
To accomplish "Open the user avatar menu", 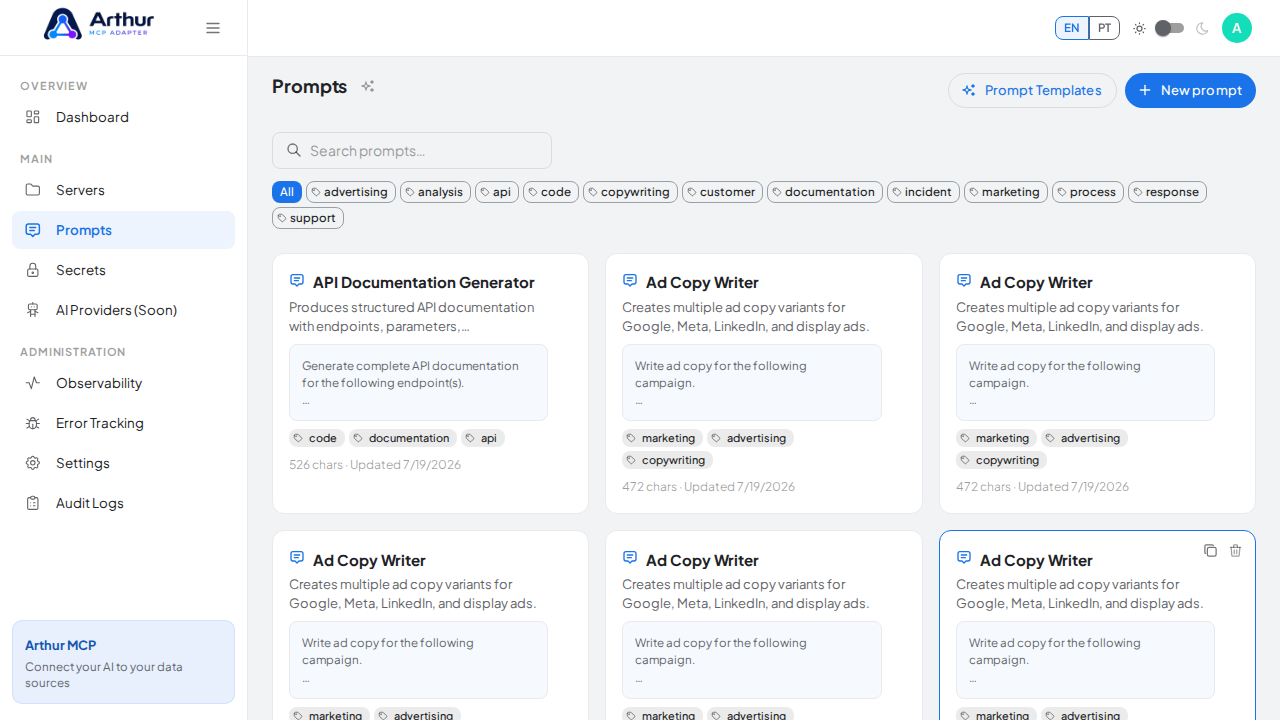I will (1237, 28).
